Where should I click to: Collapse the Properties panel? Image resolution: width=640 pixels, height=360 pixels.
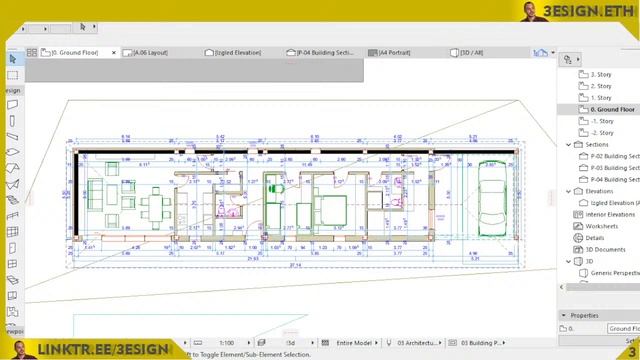tap(564, 316)
